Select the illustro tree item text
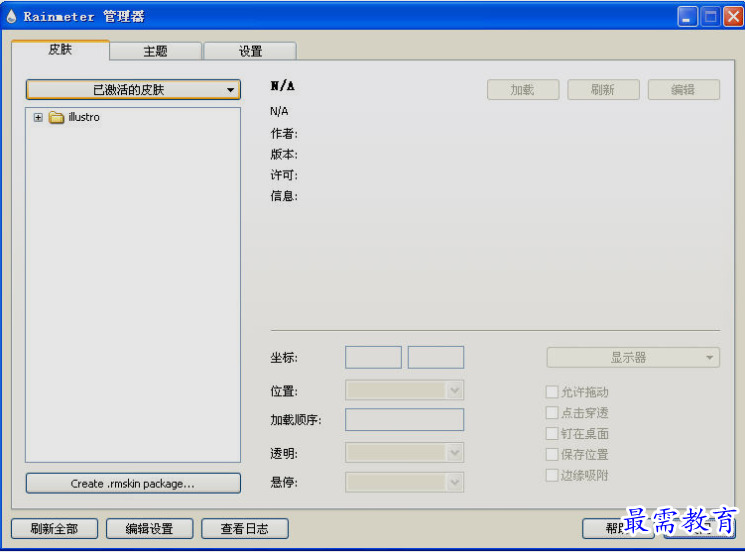The image size is (745, 552). (84, 117)
